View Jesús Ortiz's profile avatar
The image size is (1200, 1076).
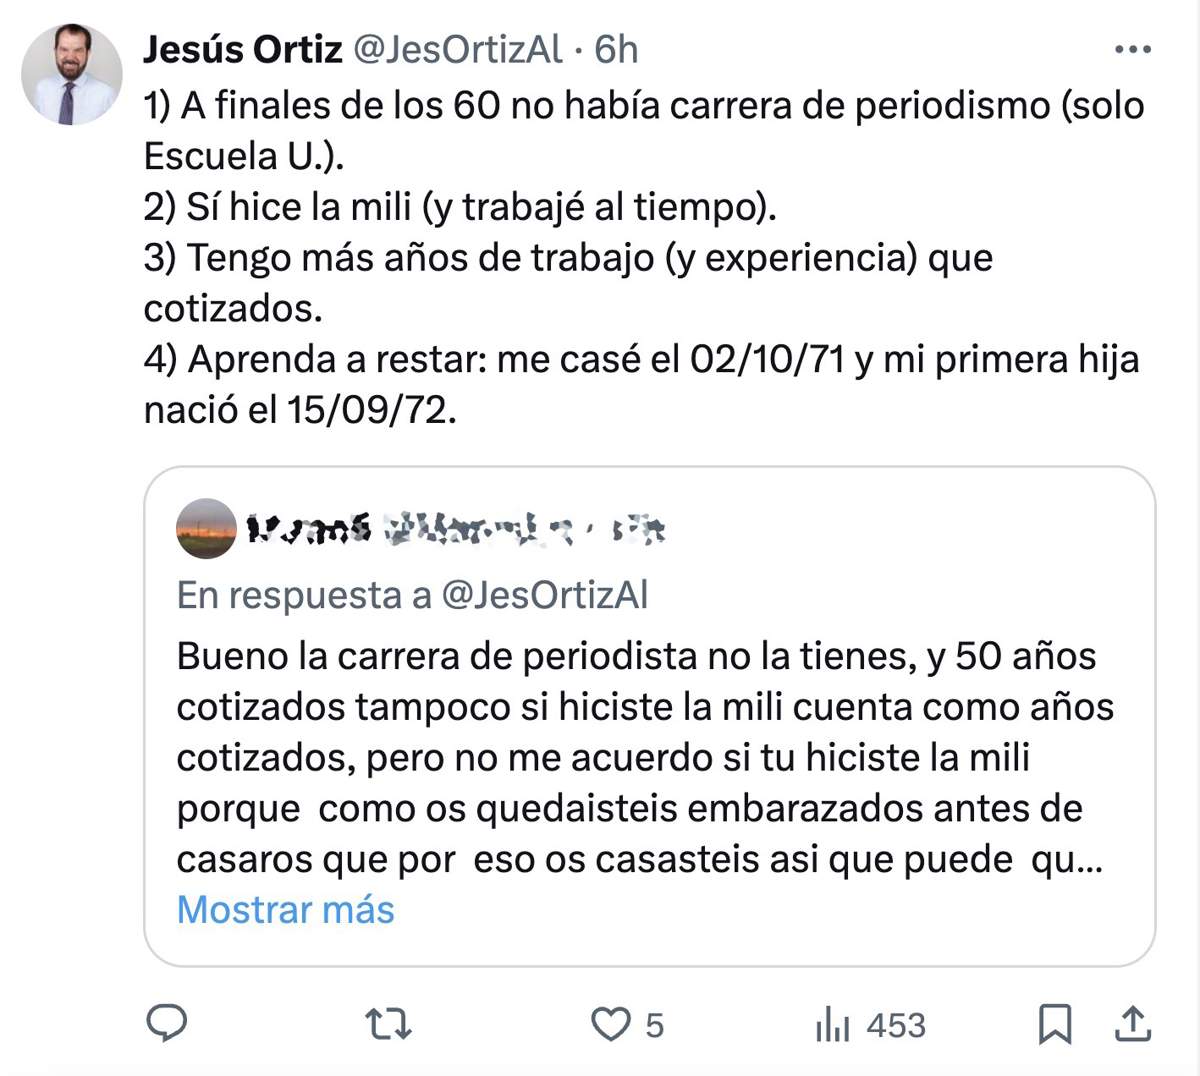[x=69, y=64]
